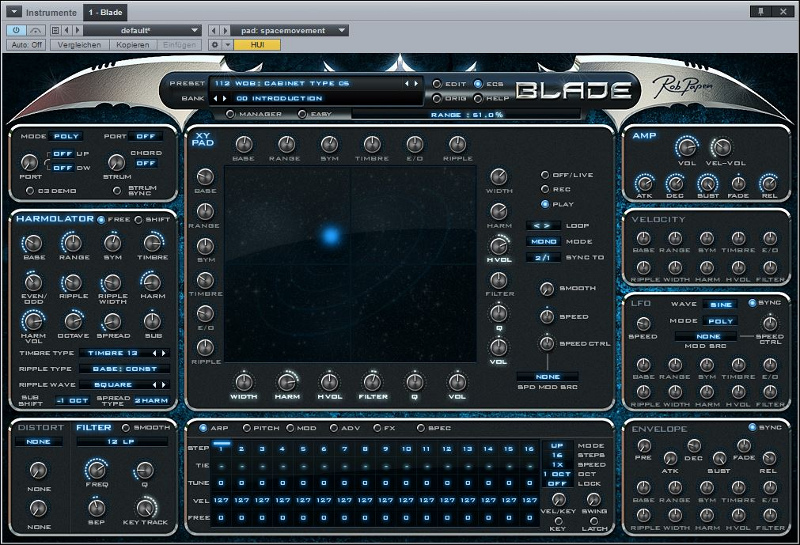Click previous Timbre Type arrow

155,353
